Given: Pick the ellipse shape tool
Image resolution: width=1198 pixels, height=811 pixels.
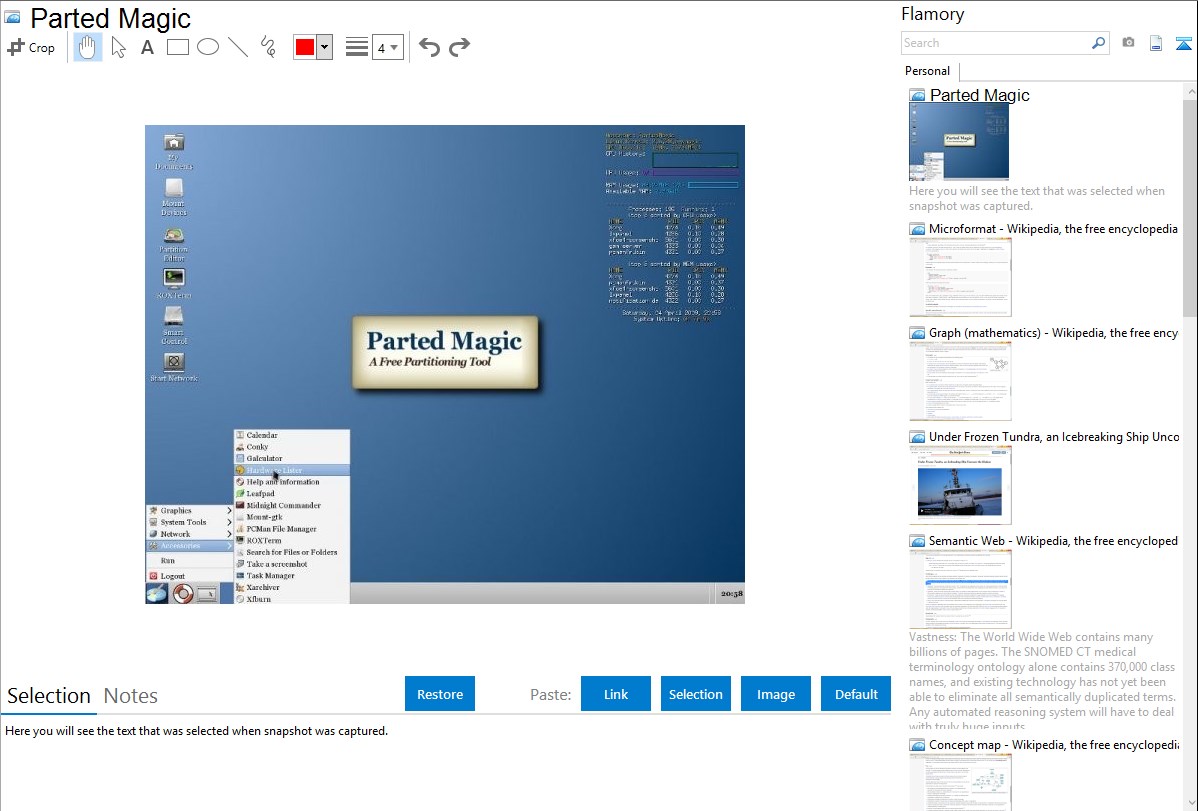Looking at the screenshot, I should pyautogui.click(x=208, y=47).
